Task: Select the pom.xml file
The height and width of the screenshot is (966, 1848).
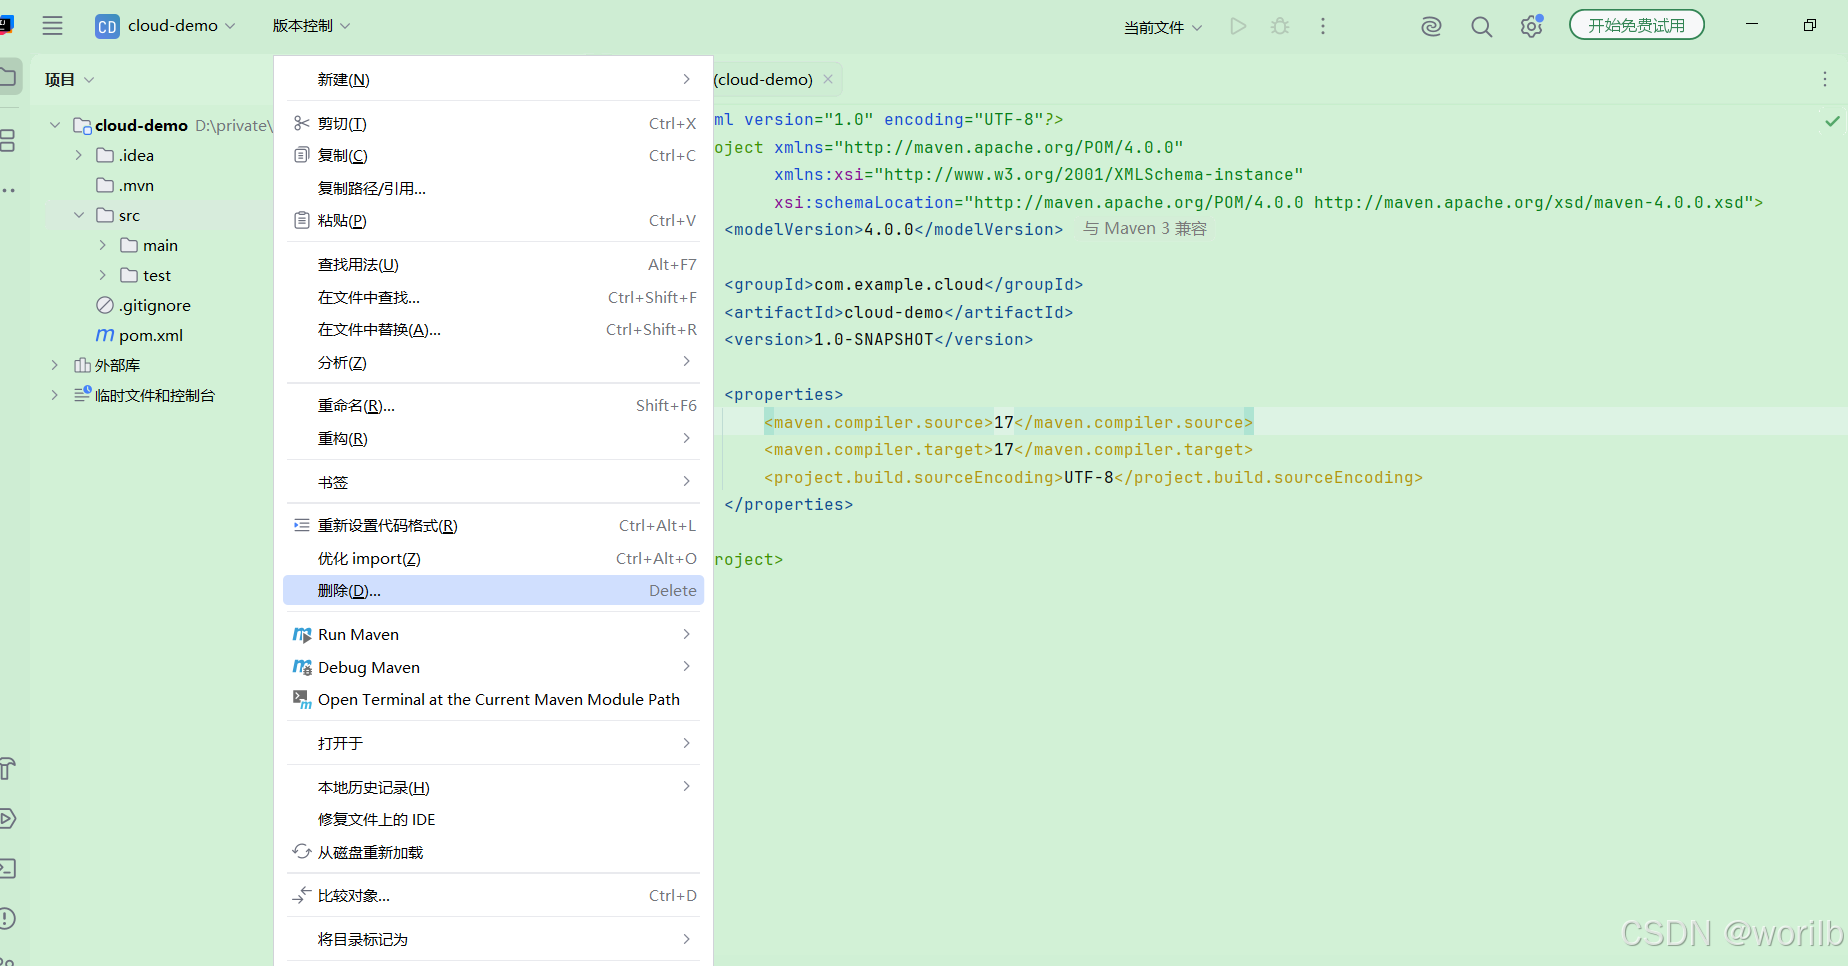Action: pyautogui.click(x=139, y=335)
